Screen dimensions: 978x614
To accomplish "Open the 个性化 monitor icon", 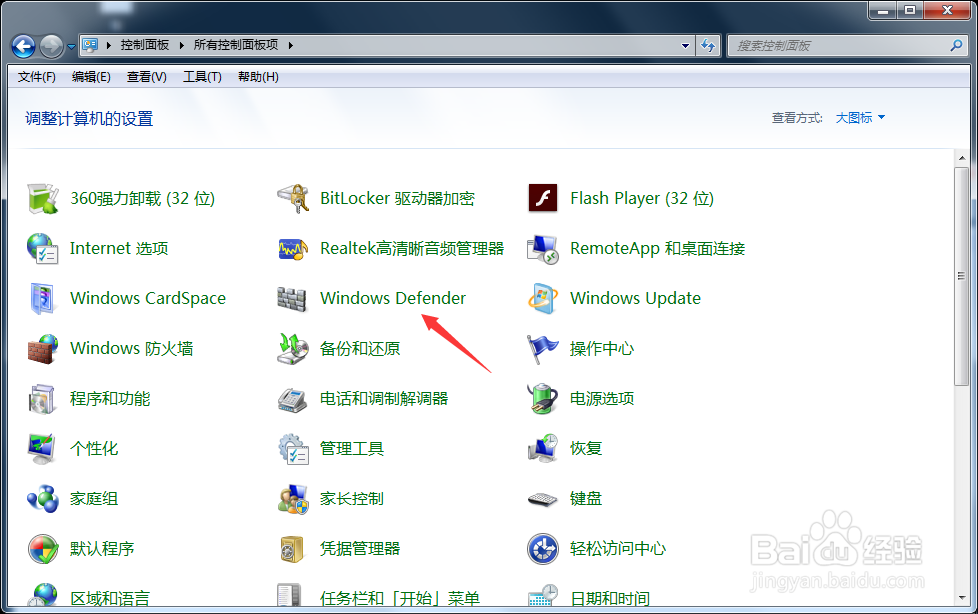I will 42,449.
